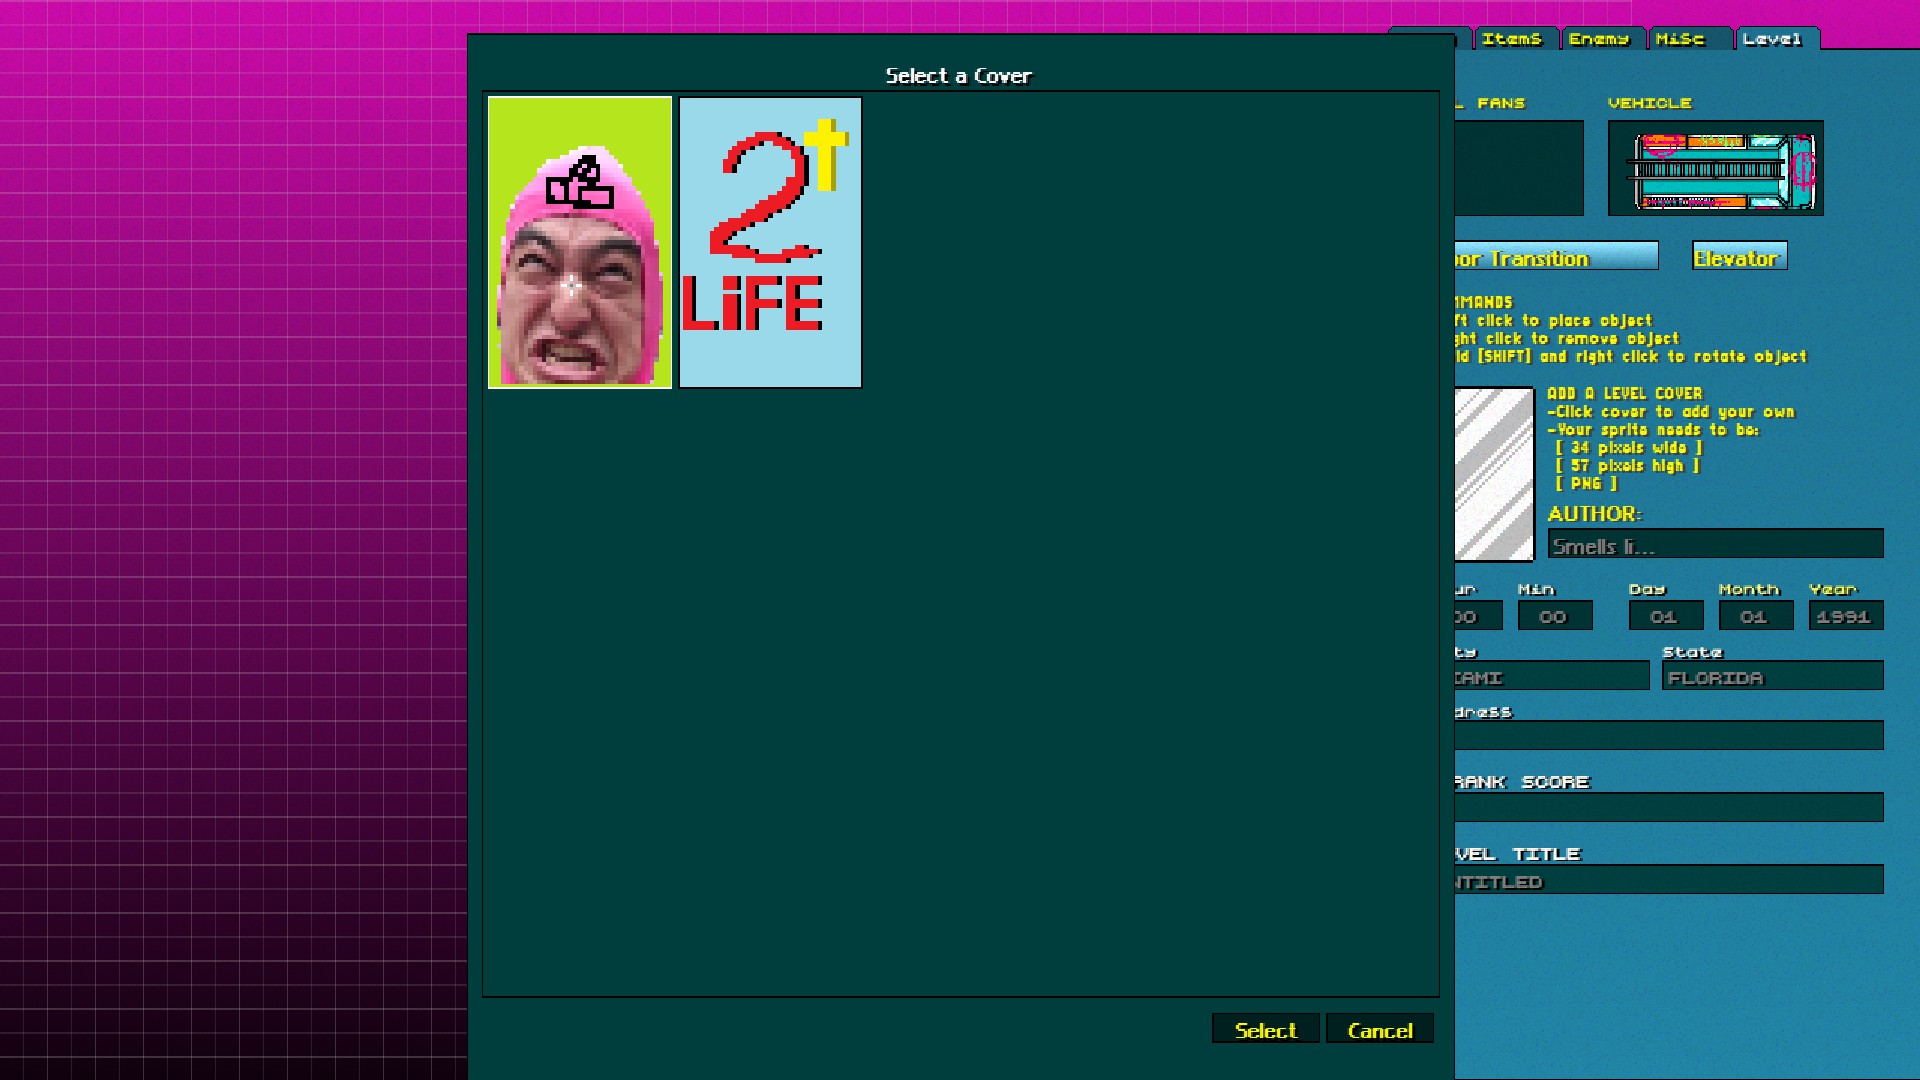Edit the Day field showing 01

(1666, 616)
